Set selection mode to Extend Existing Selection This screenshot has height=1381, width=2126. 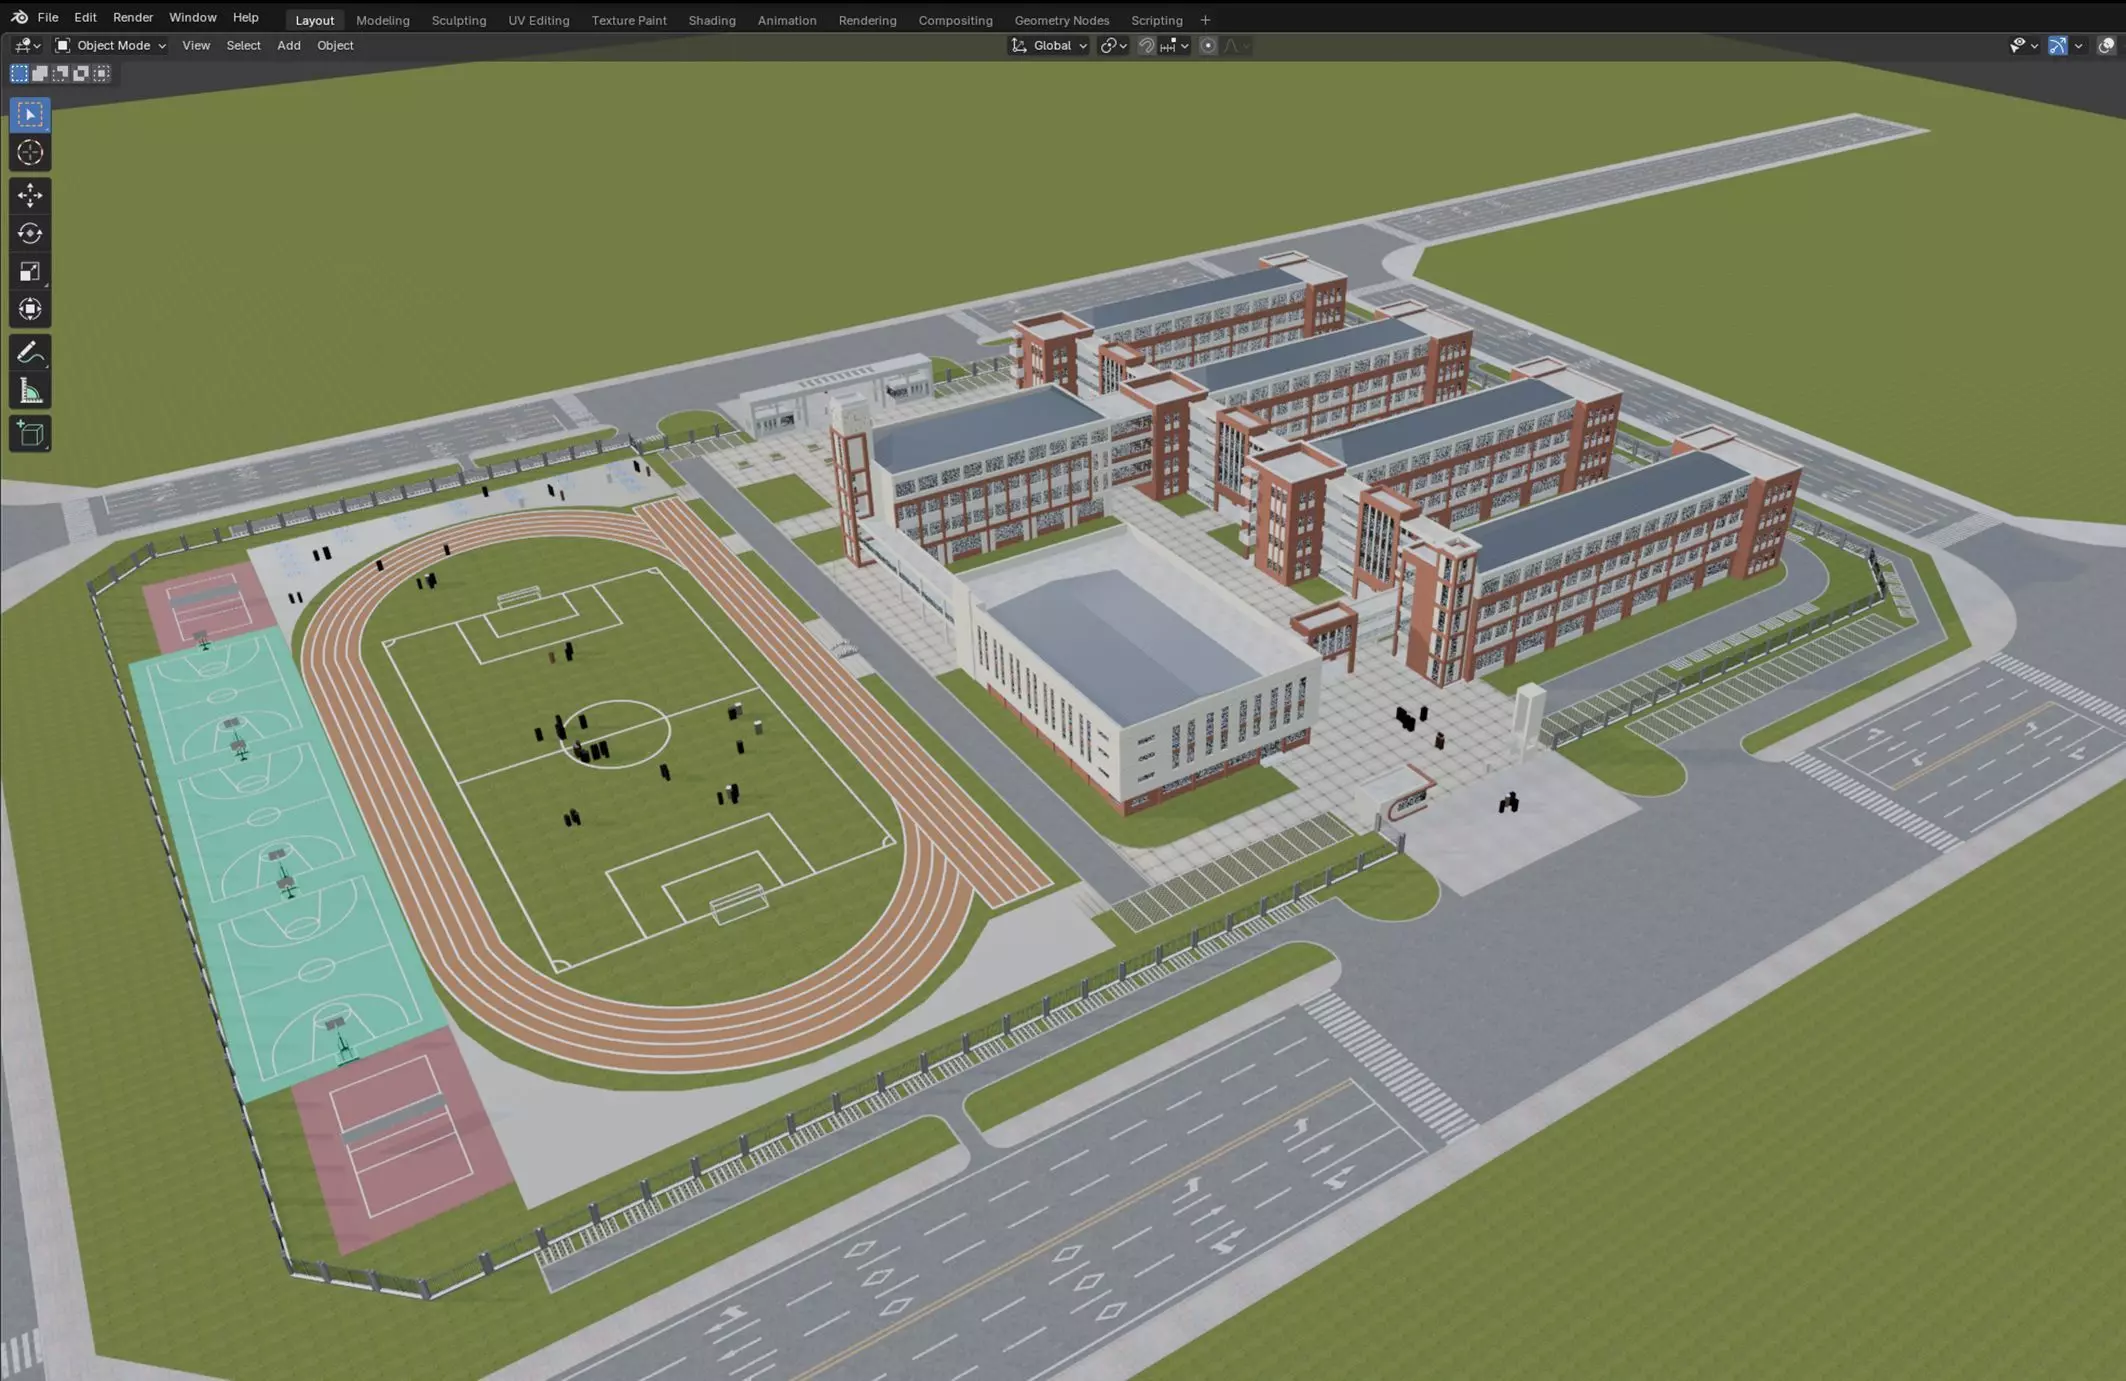click(40, 73)
